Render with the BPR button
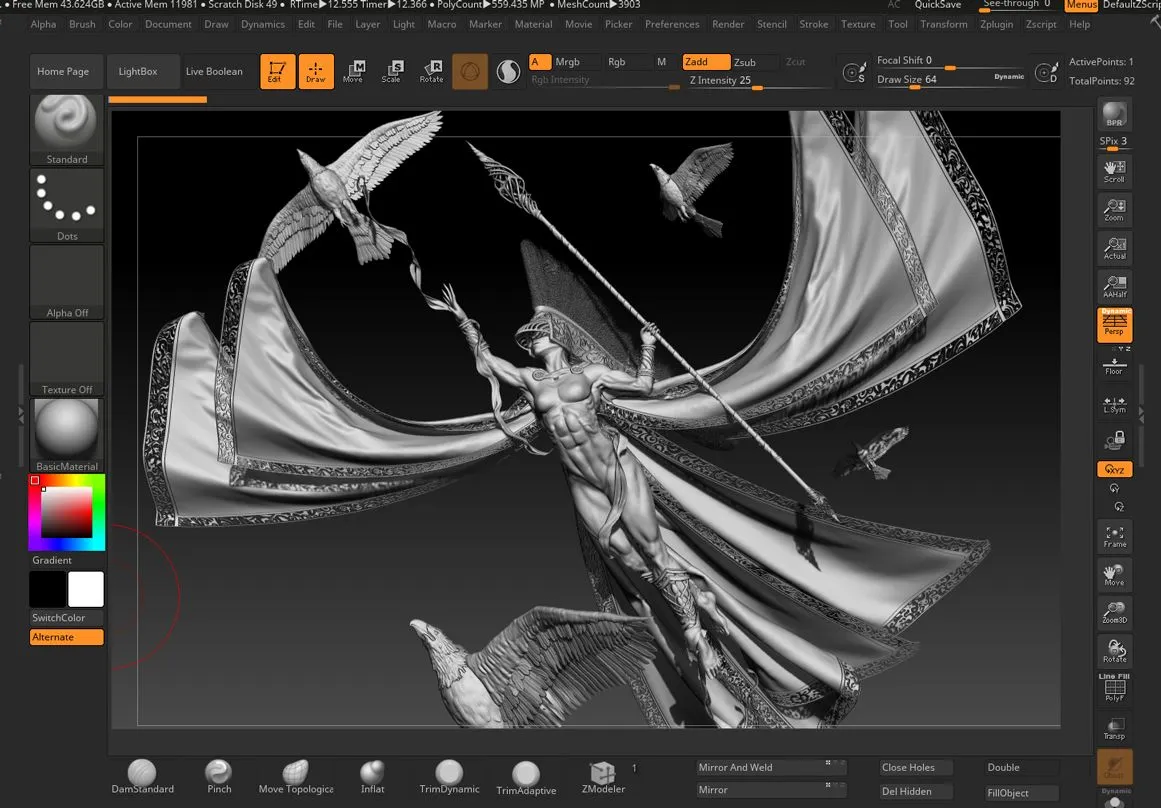 1114,115
